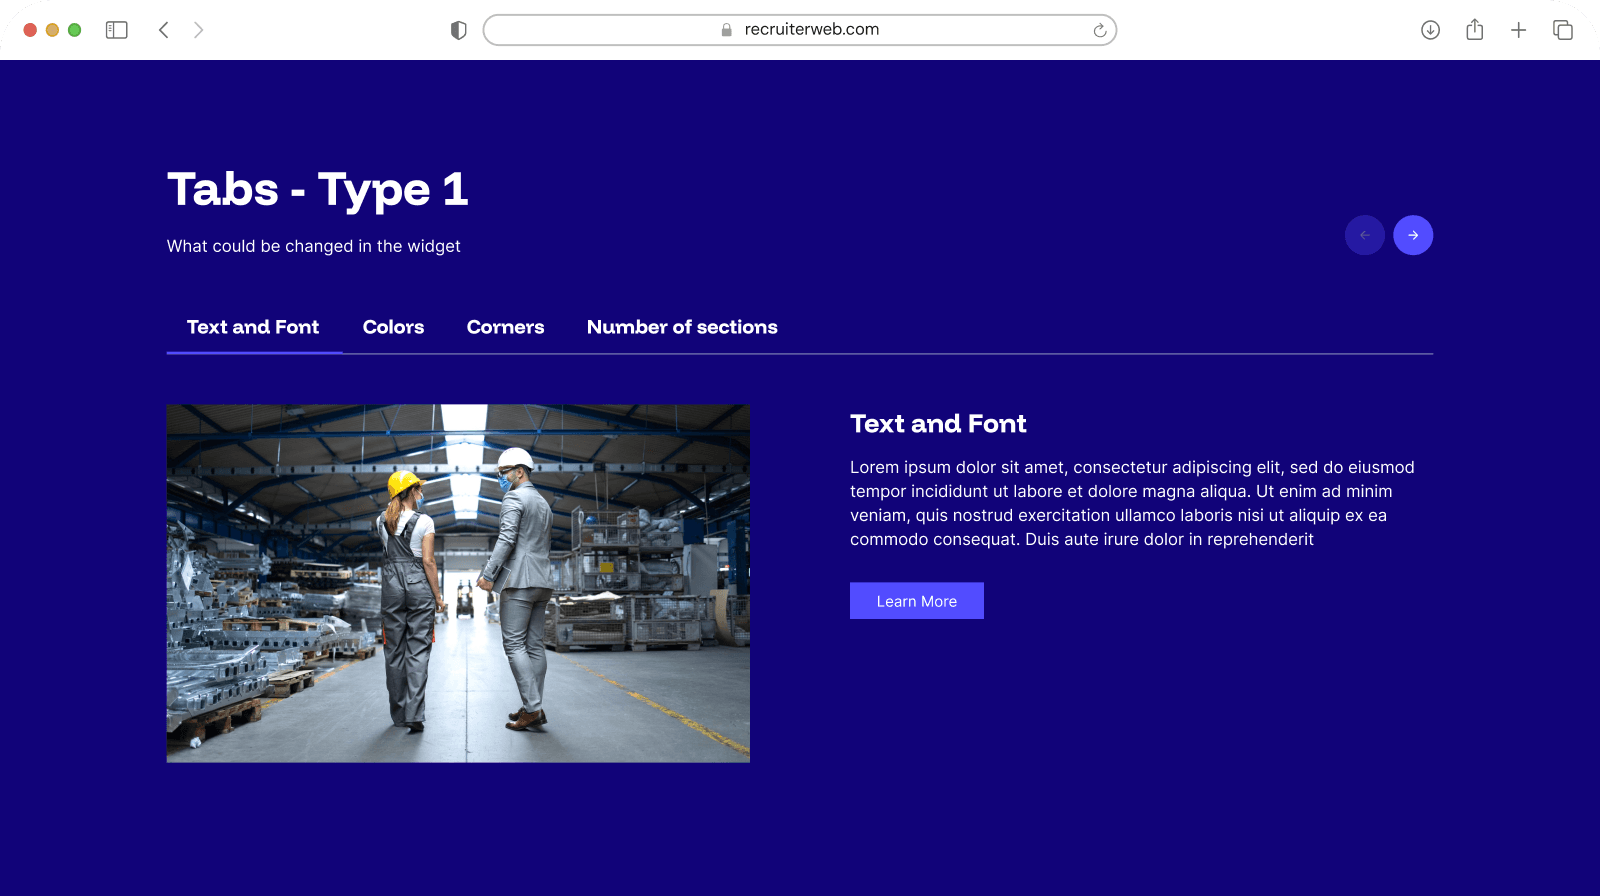Click the Learn More button
The height and width of the screenshot is (896, 1600).
tap(916, 601)
